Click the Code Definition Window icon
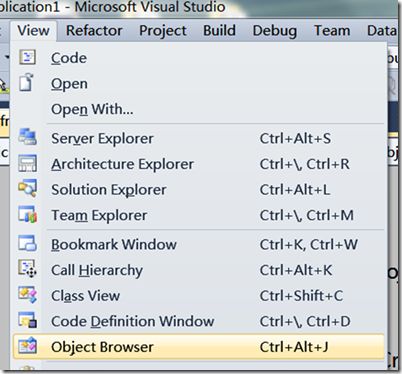Screen dimensions: 402x374 point(27,320)
